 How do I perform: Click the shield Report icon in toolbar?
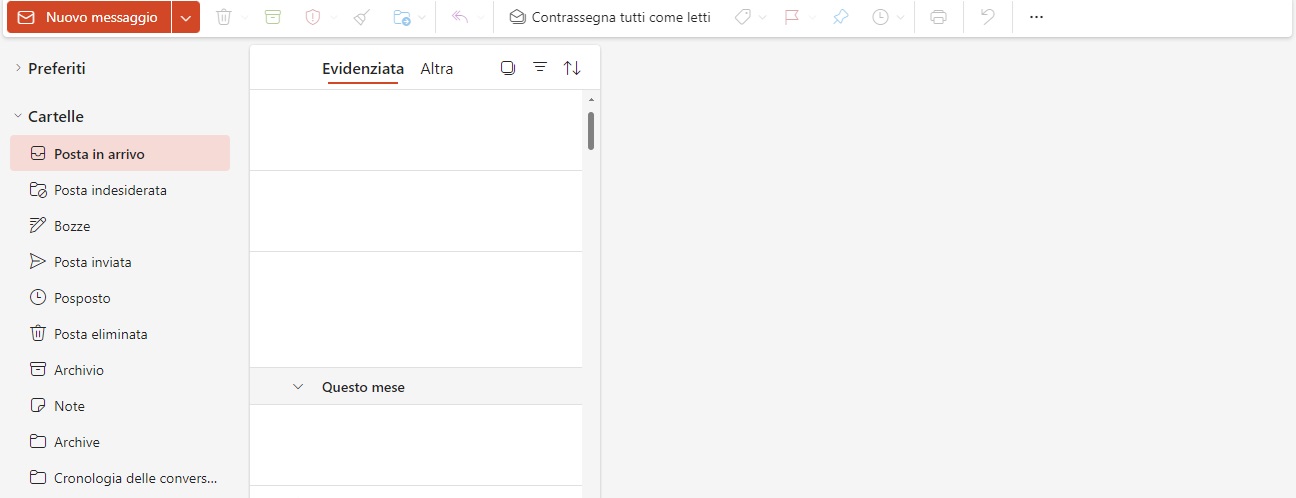click(x=312, y=17)
